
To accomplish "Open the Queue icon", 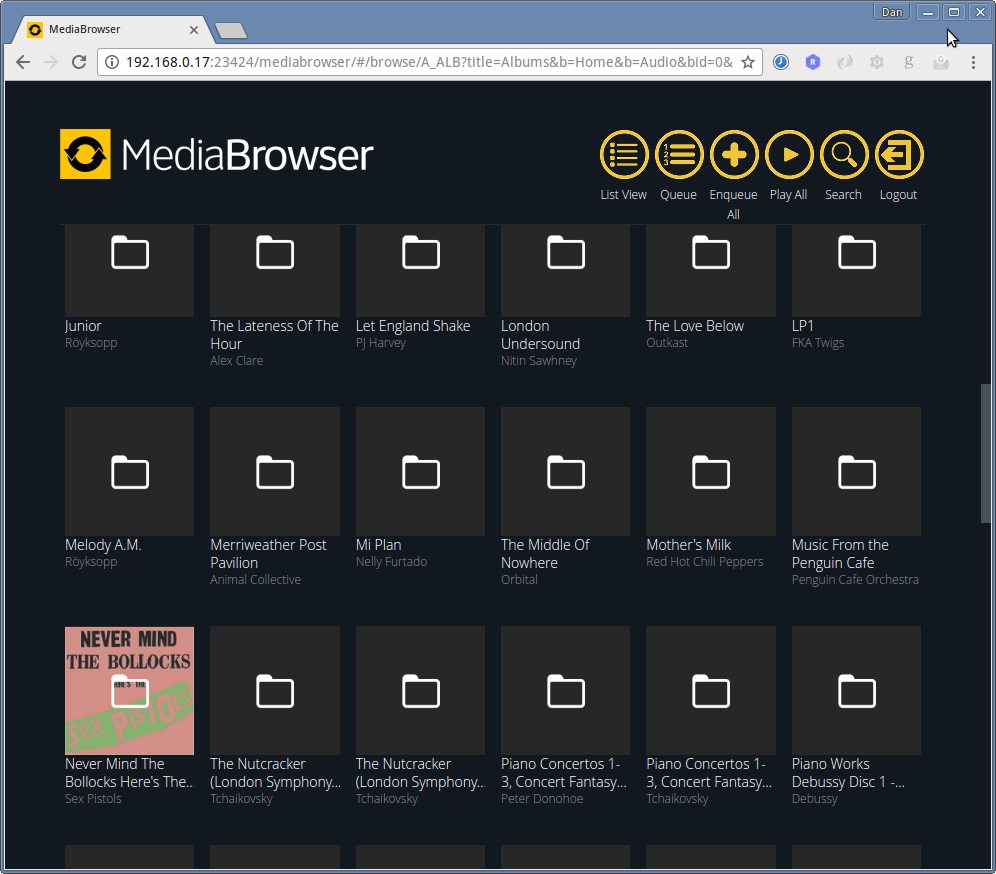I will pos(678,154).
